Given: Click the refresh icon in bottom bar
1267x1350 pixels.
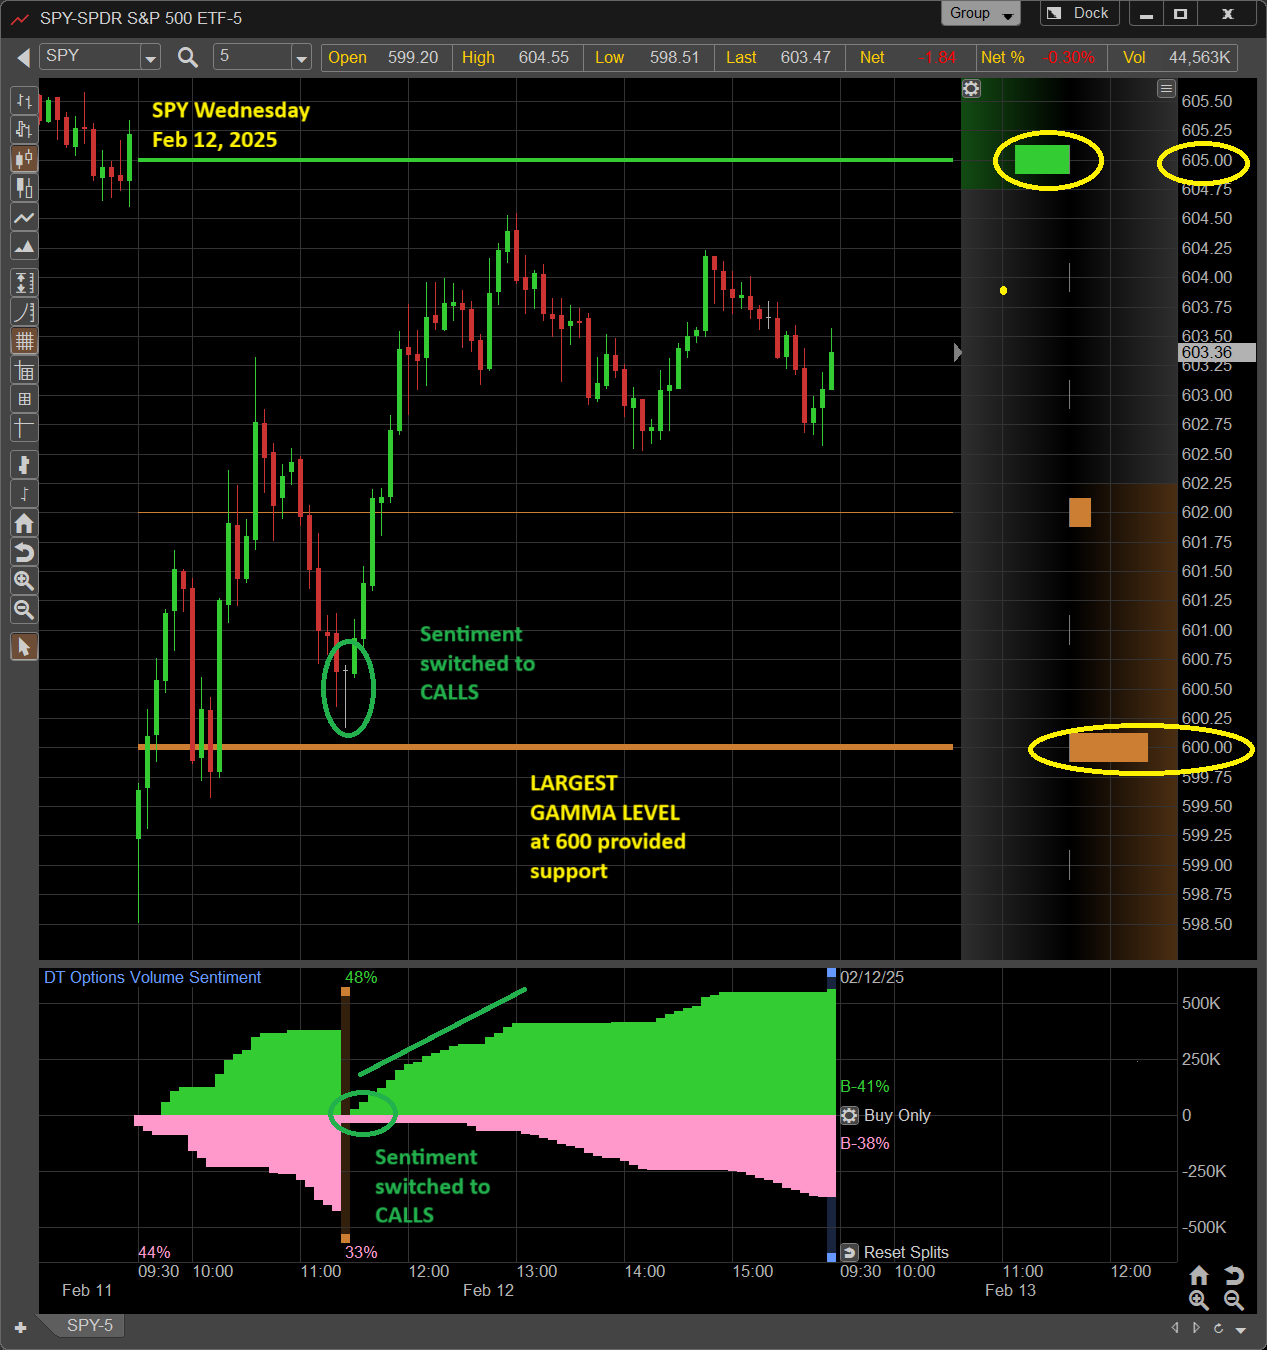Looking at the screenshot, I should pyautogui.click(x=1218, y=1328).
